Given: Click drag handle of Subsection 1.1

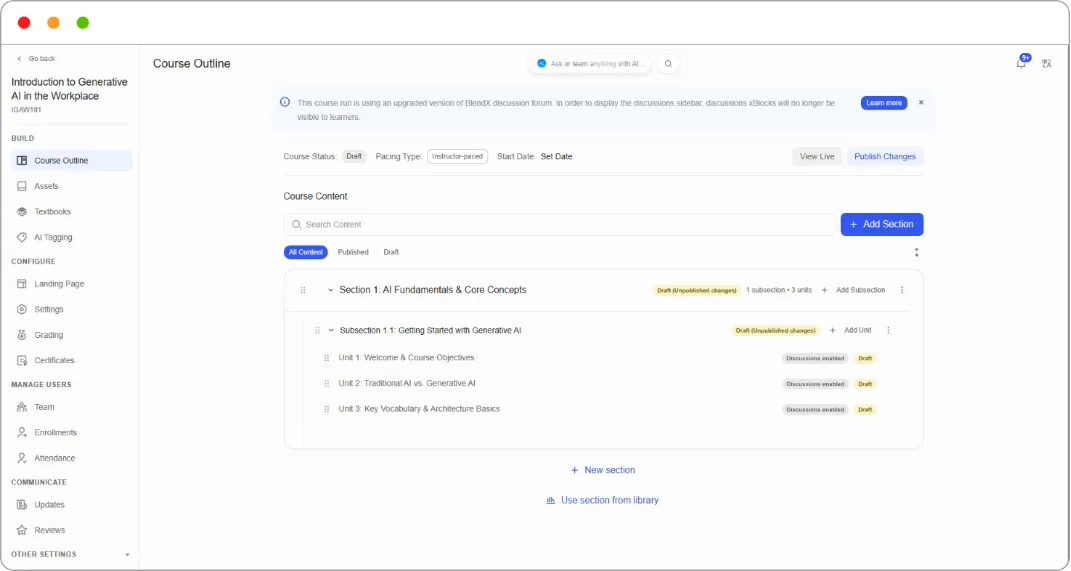Looking at the screenshot, I should (x=318, y=331).
